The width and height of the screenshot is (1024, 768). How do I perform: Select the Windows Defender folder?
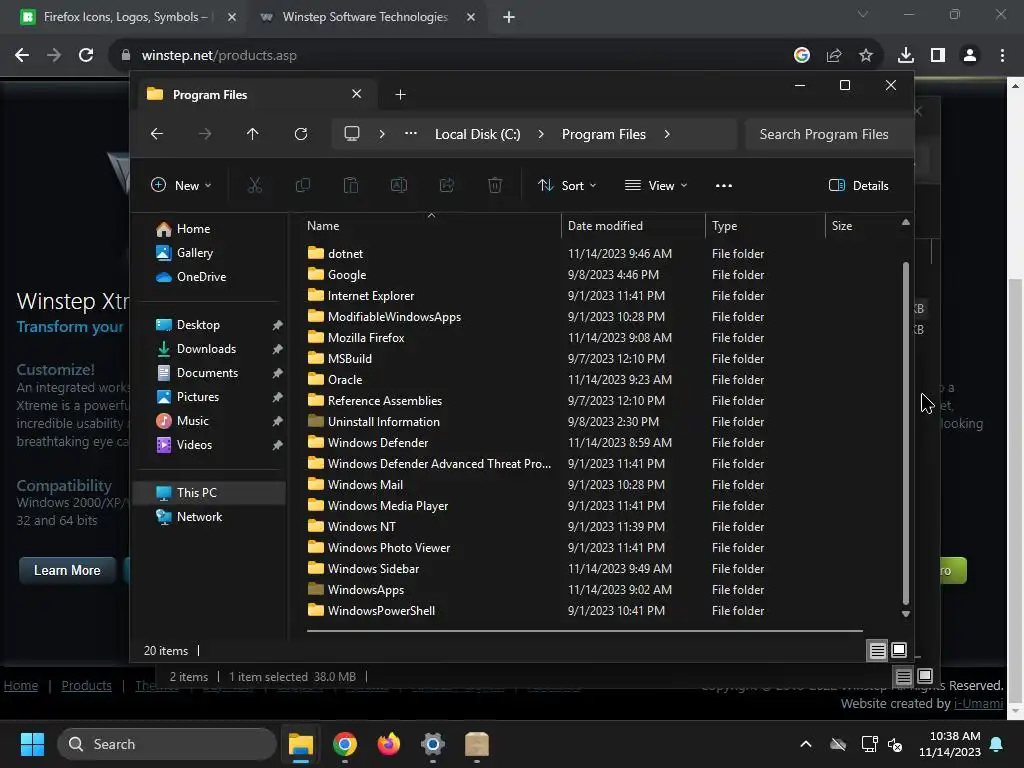pyautogui.click(x=377, y=443)
